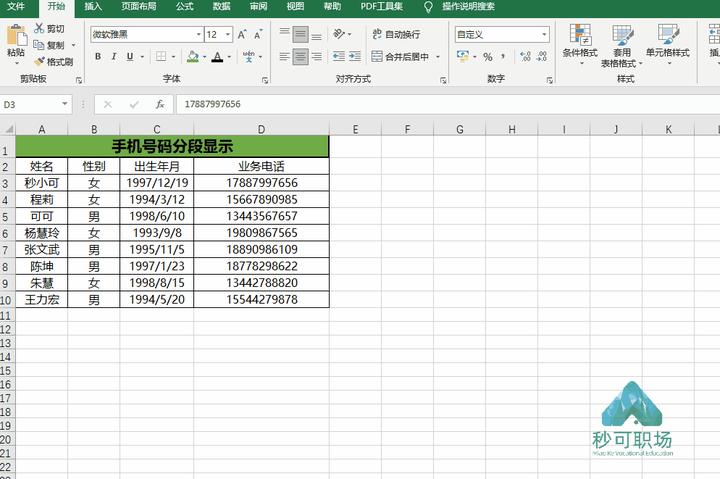Expand the font name dropdown
The height and width of the screenshot is (479, 720).
pyautogui.click(x=198, y=34)
